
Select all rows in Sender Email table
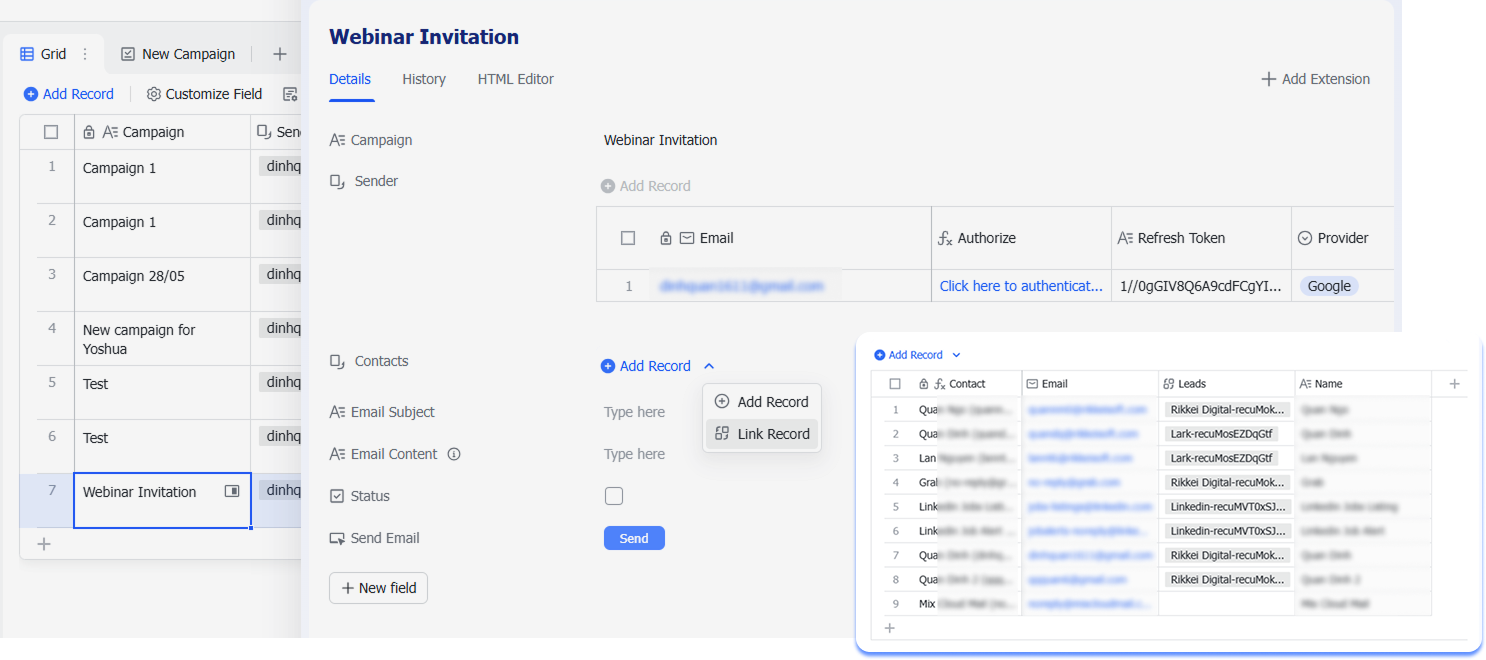(628, 238)
